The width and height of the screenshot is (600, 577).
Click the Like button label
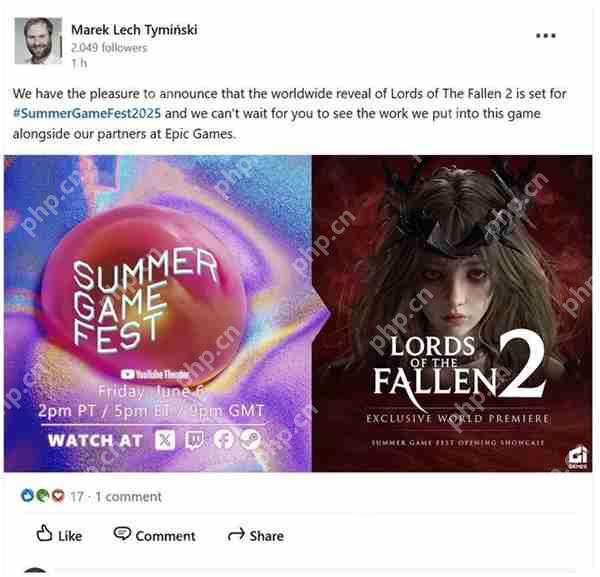pos(70,536)
